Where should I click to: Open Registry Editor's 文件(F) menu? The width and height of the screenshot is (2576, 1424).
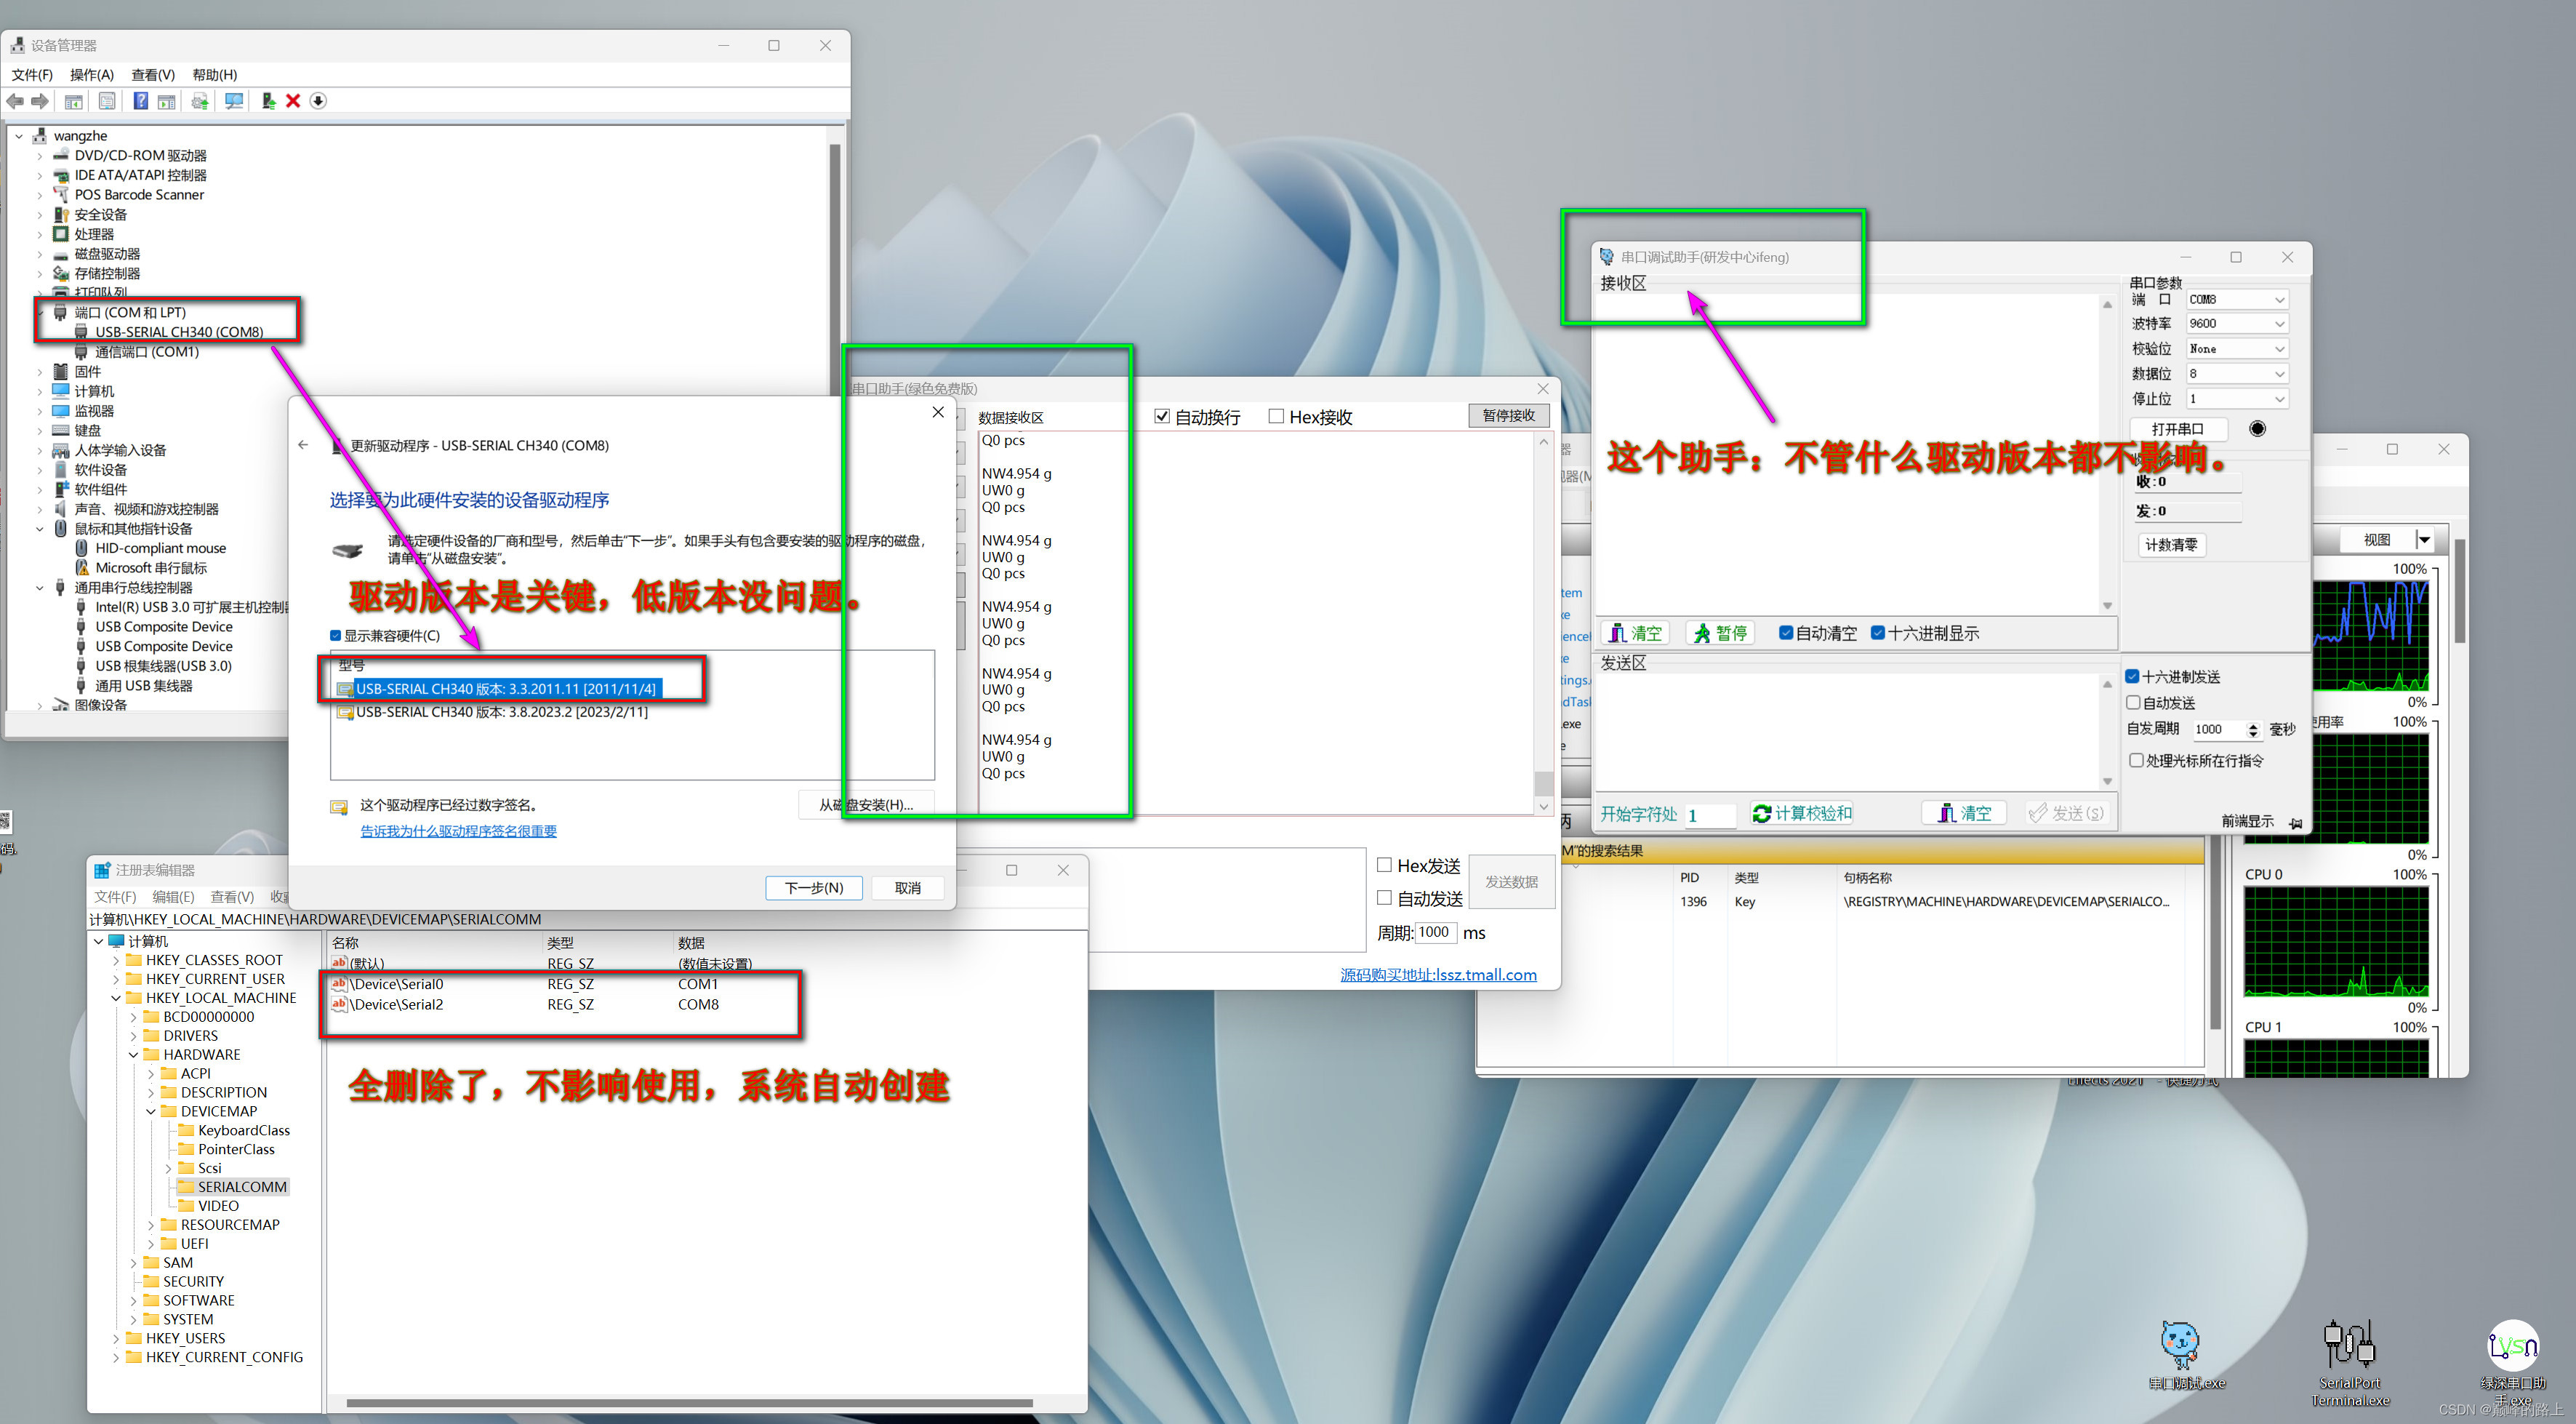coord(115,897)
